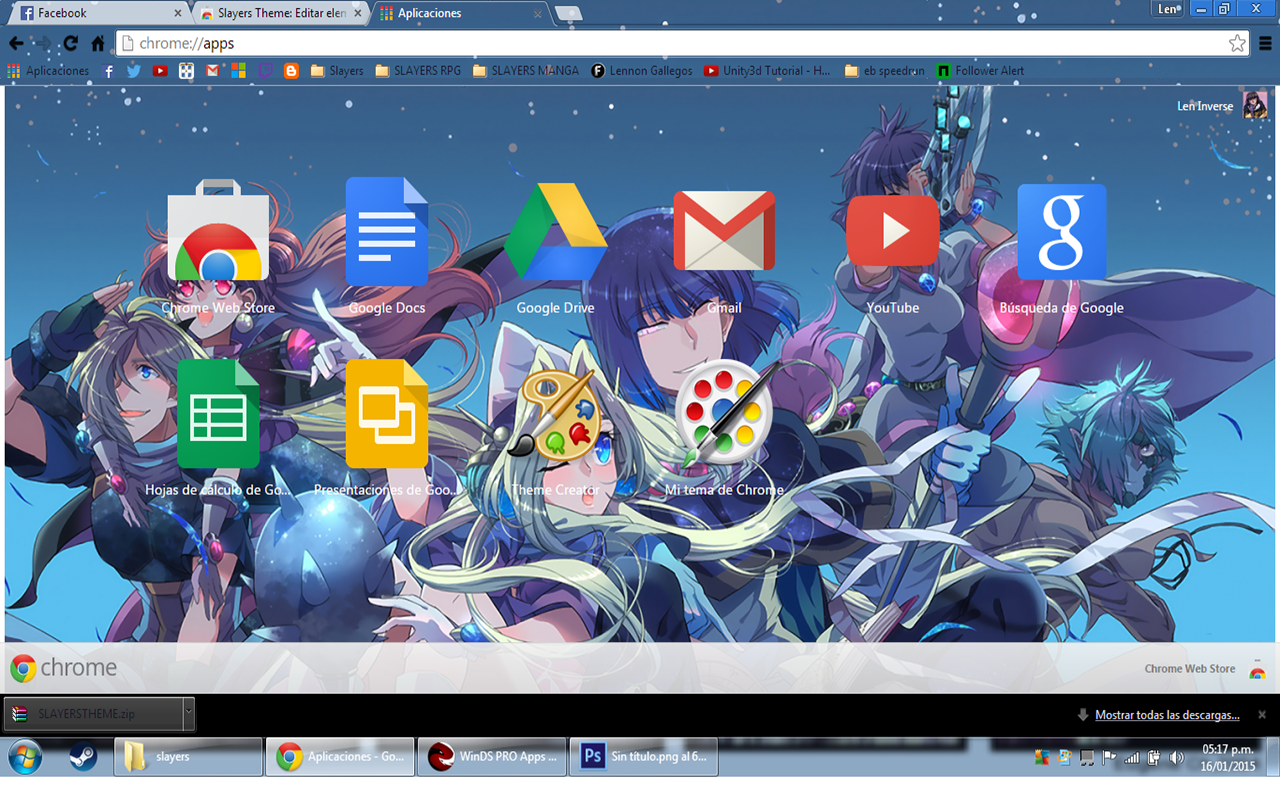Open the Chrome hamburger menu
The image size is (1280, 800).
[x=1265, y=43]
